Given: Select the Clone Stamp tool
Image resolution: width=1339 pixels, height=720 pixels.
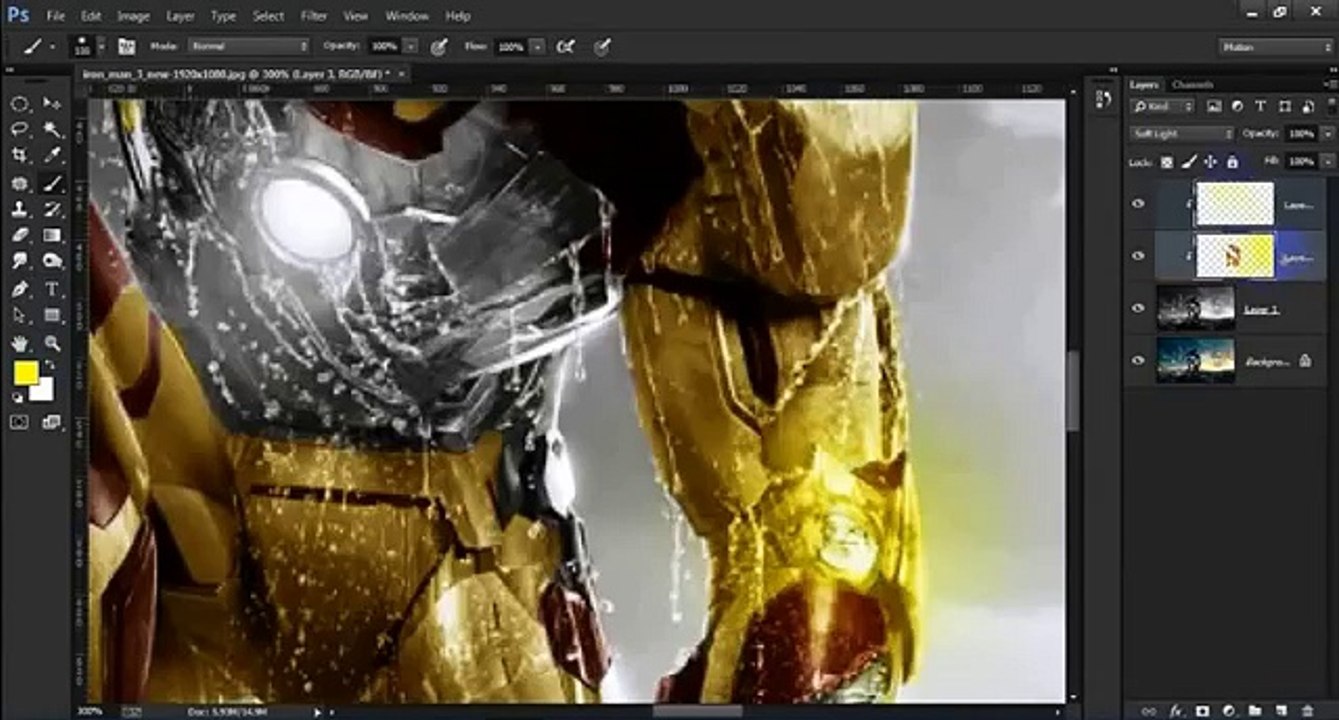Looking at the screenshot, I should (x=19, y=209).
